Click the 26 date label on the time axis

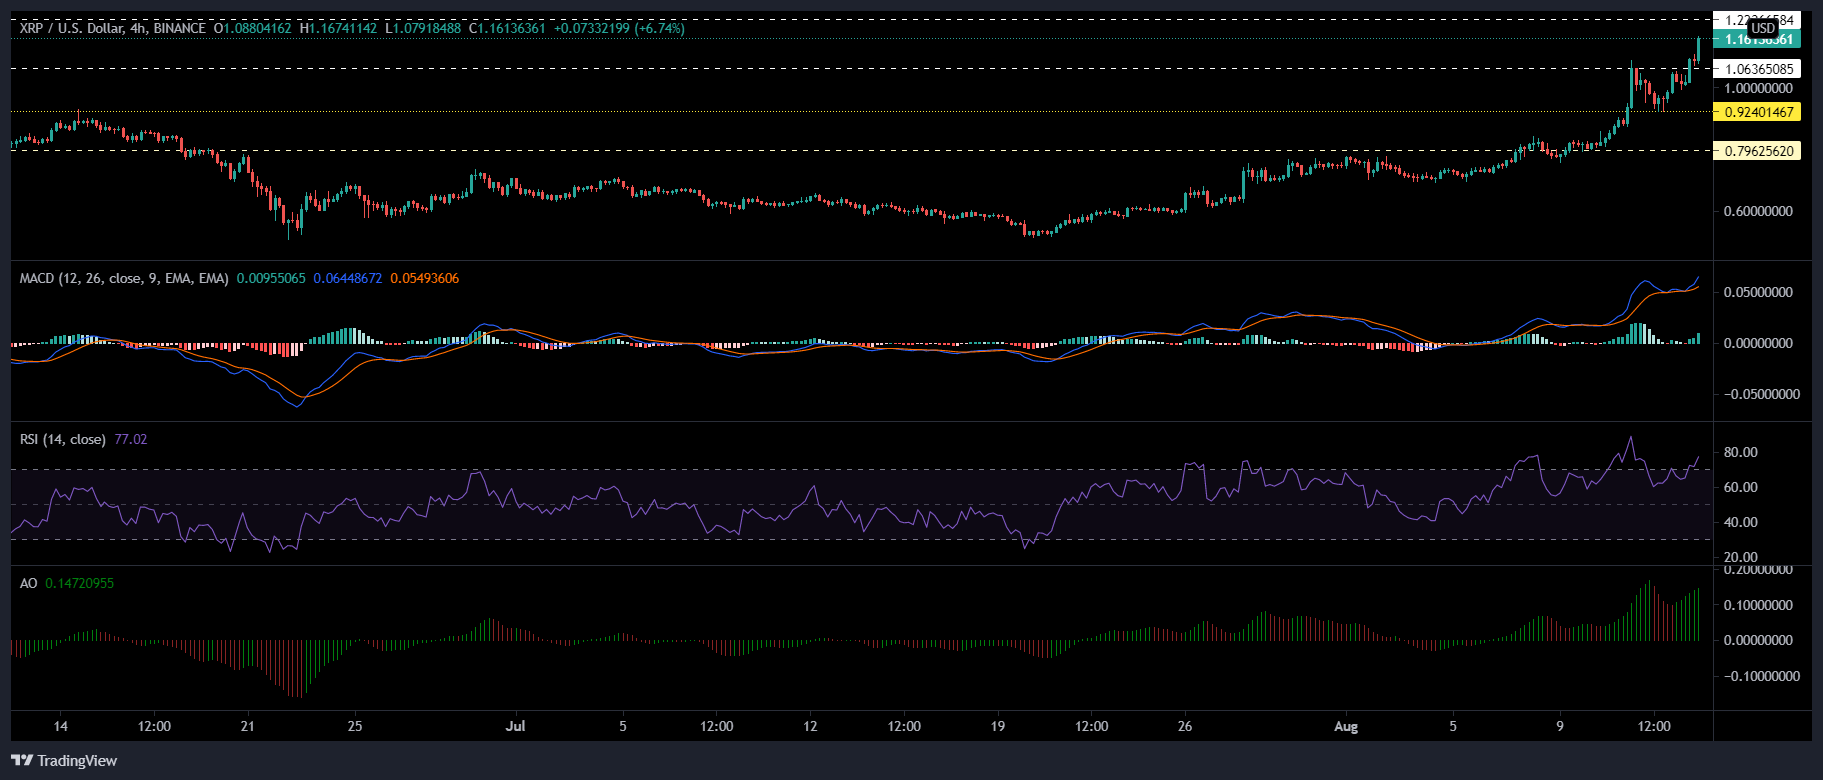[x=1185, y=726]
